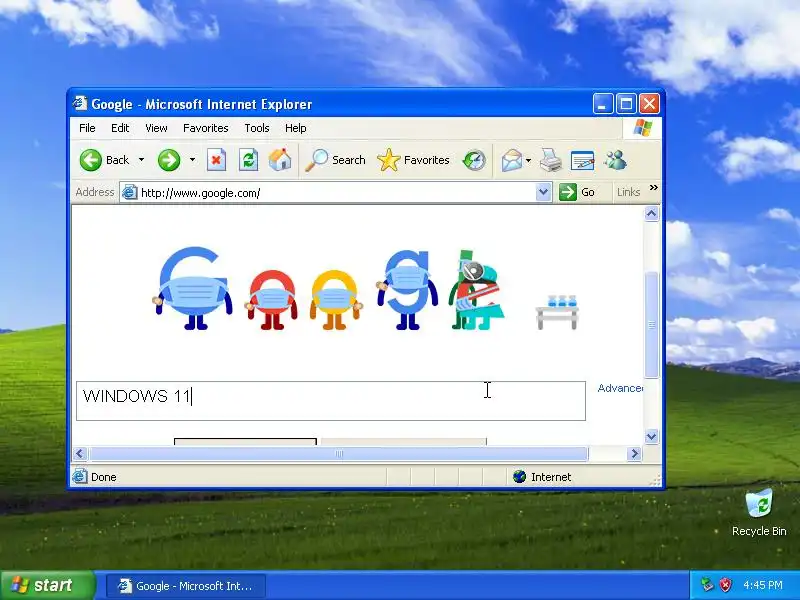
Task: Open the Edit menu
Action: coord(120,128)
